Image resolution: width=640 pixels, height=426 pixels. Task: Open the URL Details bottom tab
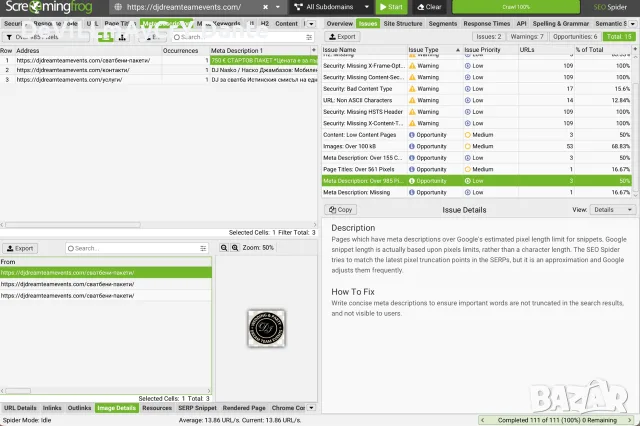tap(20, 408)
